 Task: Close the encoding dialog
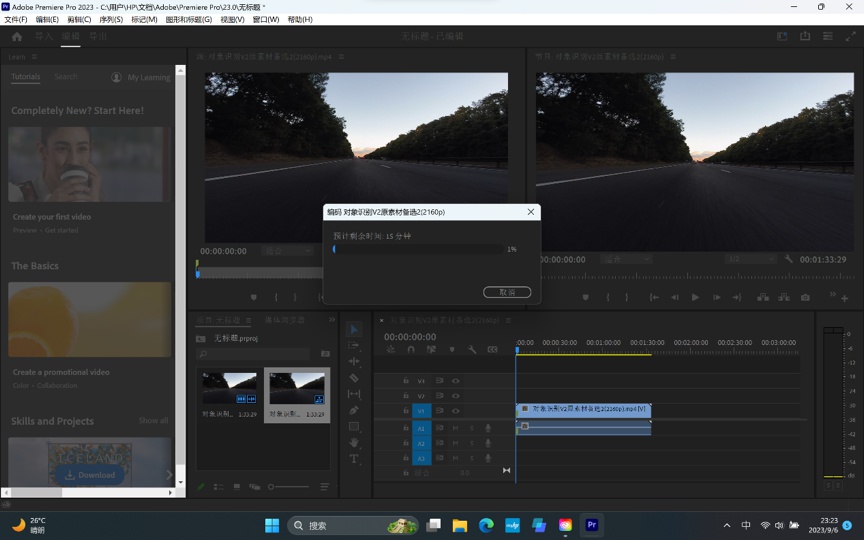click(x=531, y=212)
